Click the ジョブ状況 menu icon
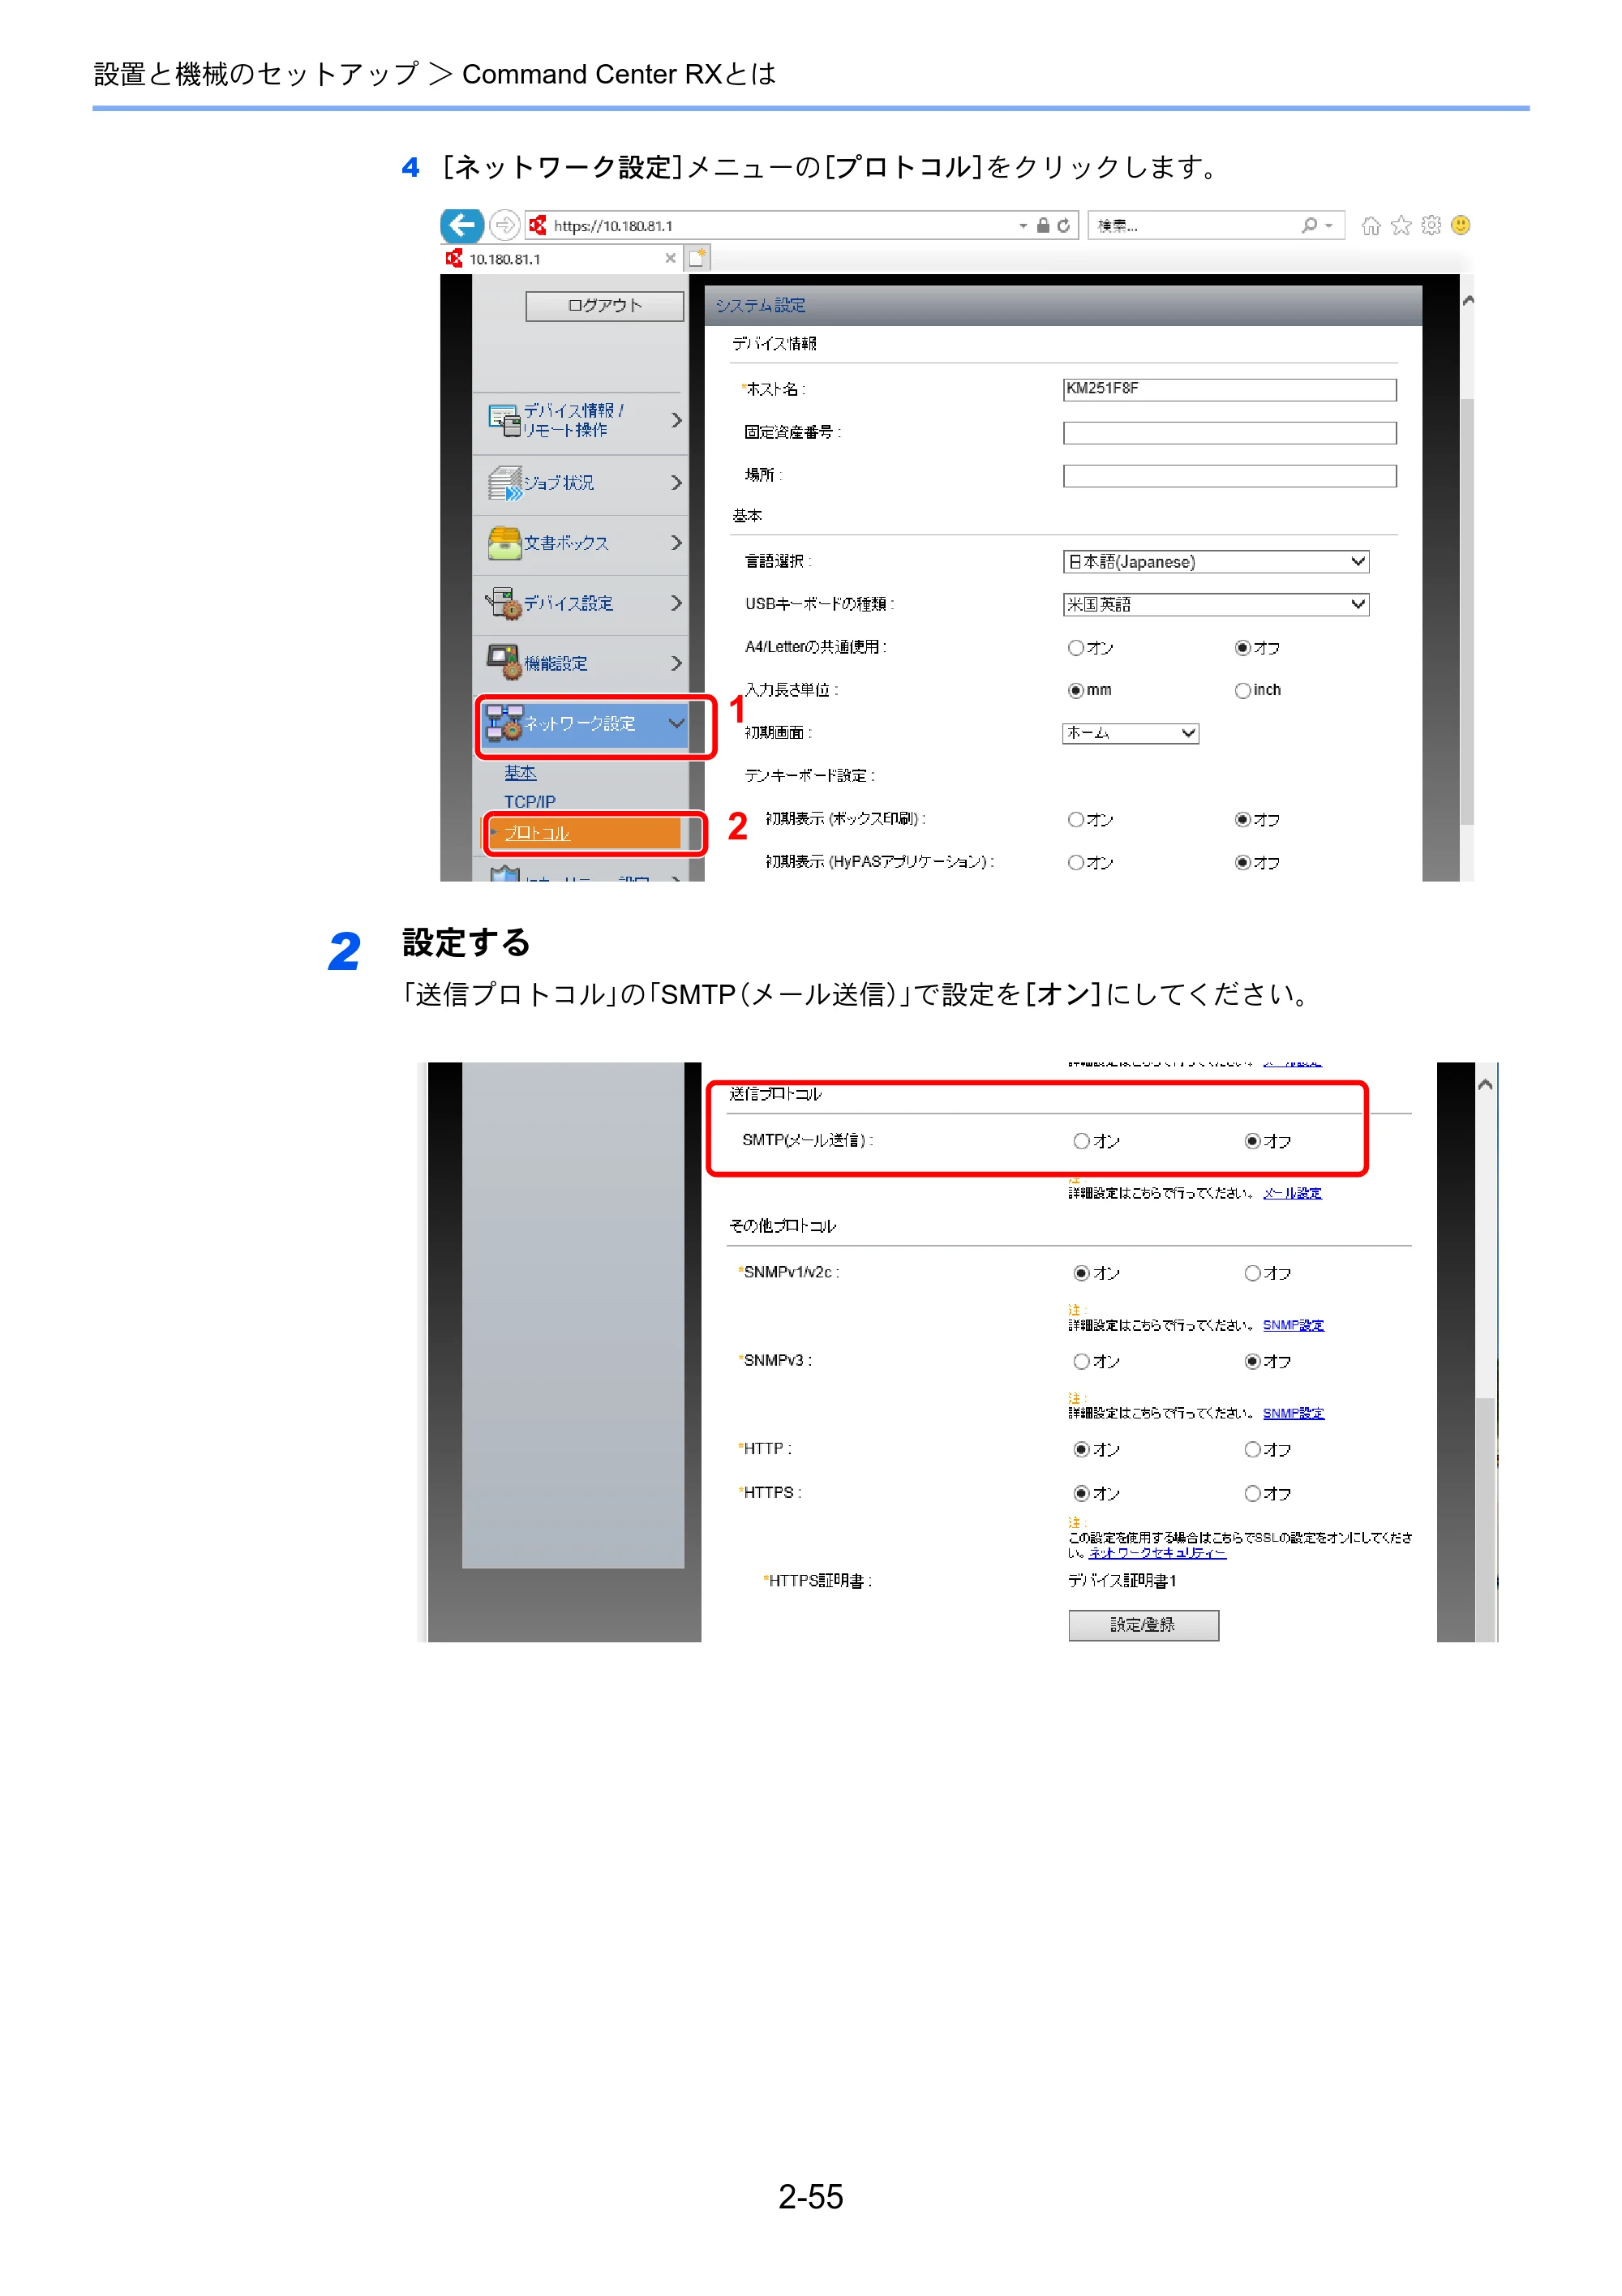This screenshot has width=1622, height=2296. pos(504,482)
